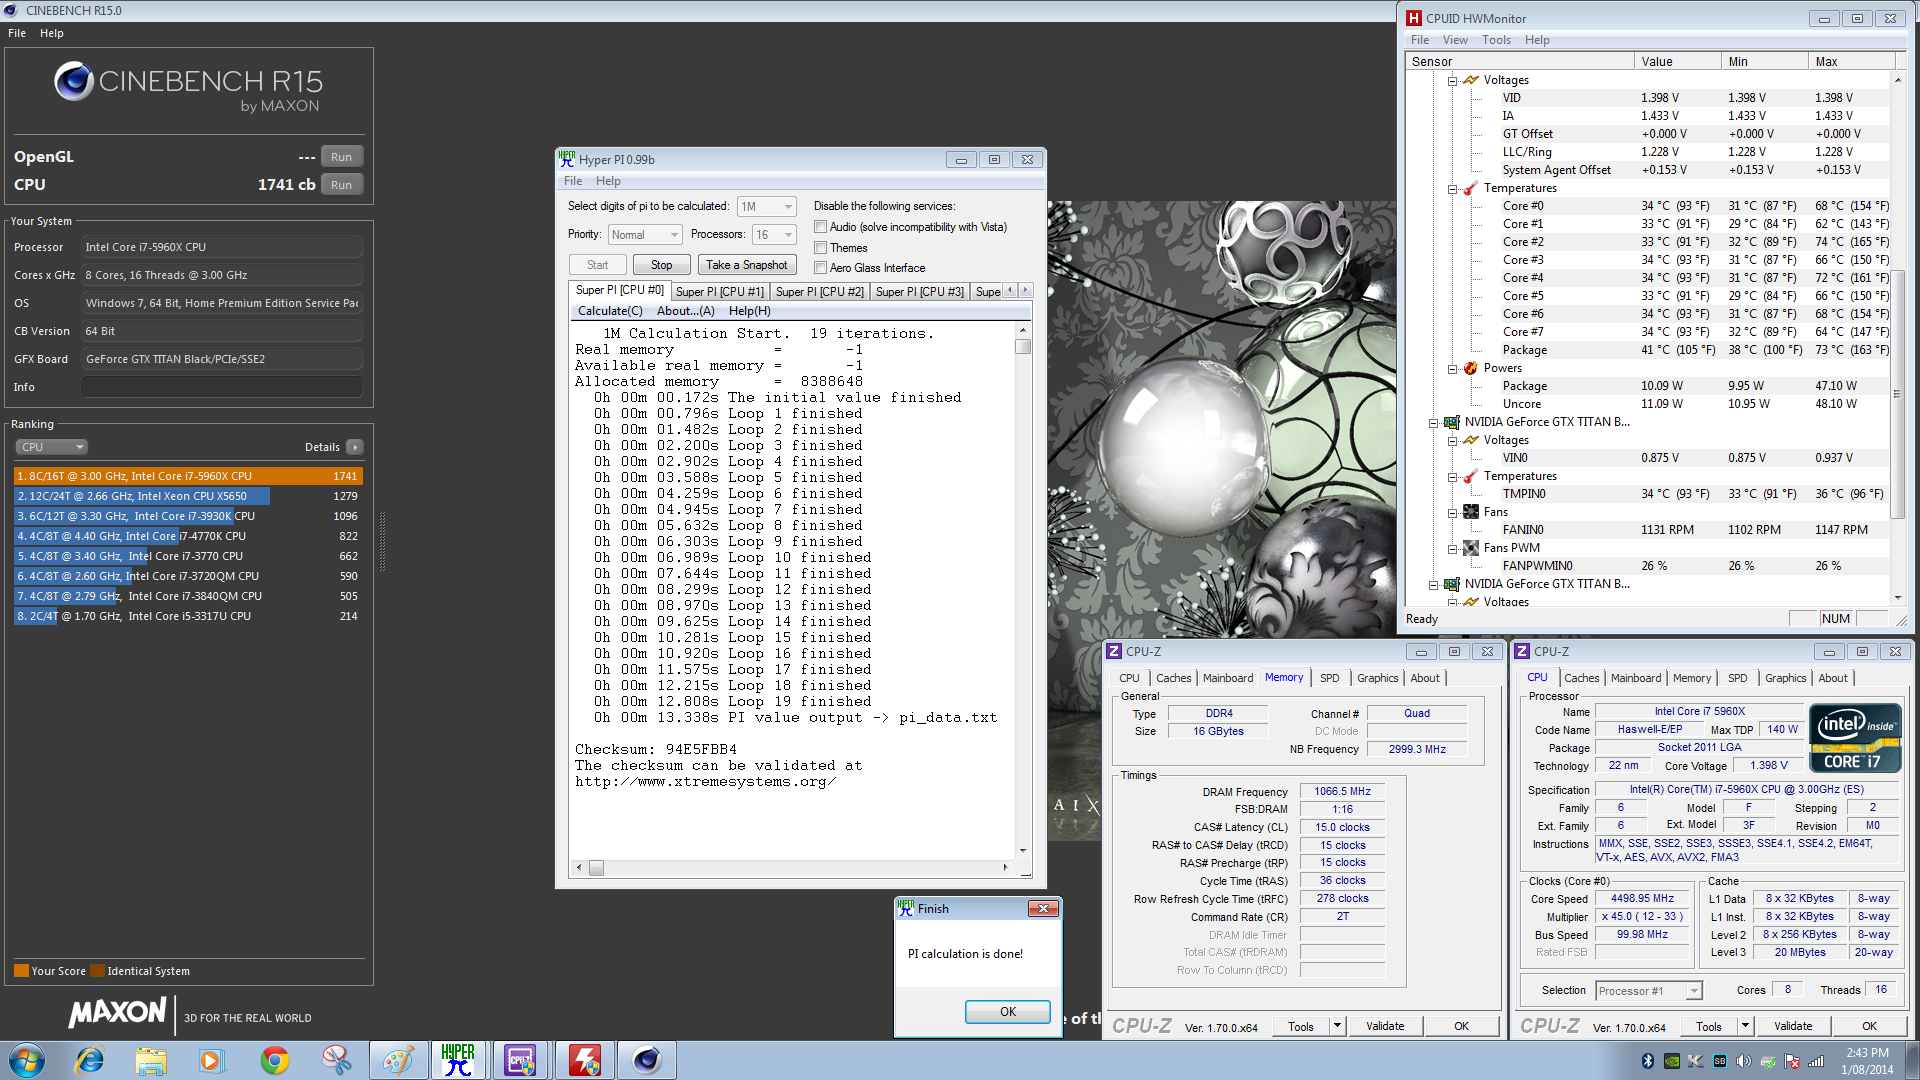Check the Themes option in Hyper PI
1920x1080 pixels.
tap(820, 247)
